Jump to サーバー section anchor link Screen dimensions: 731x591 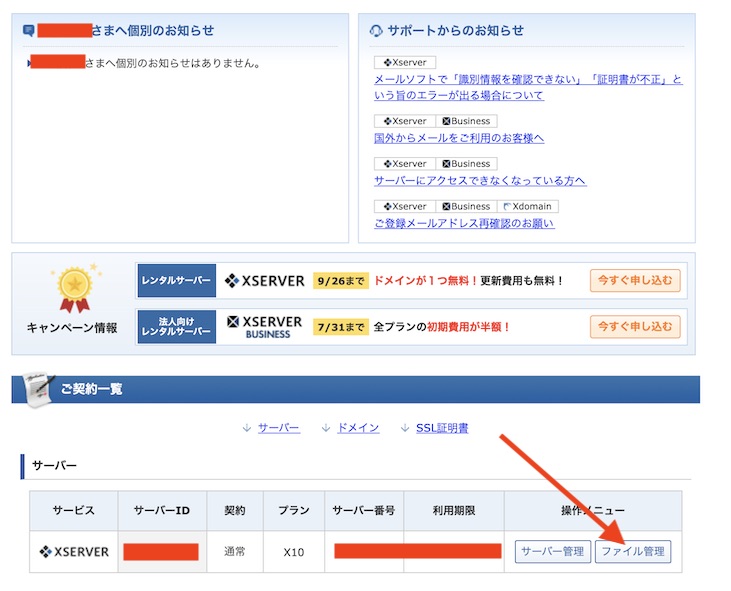pos(279,428)
